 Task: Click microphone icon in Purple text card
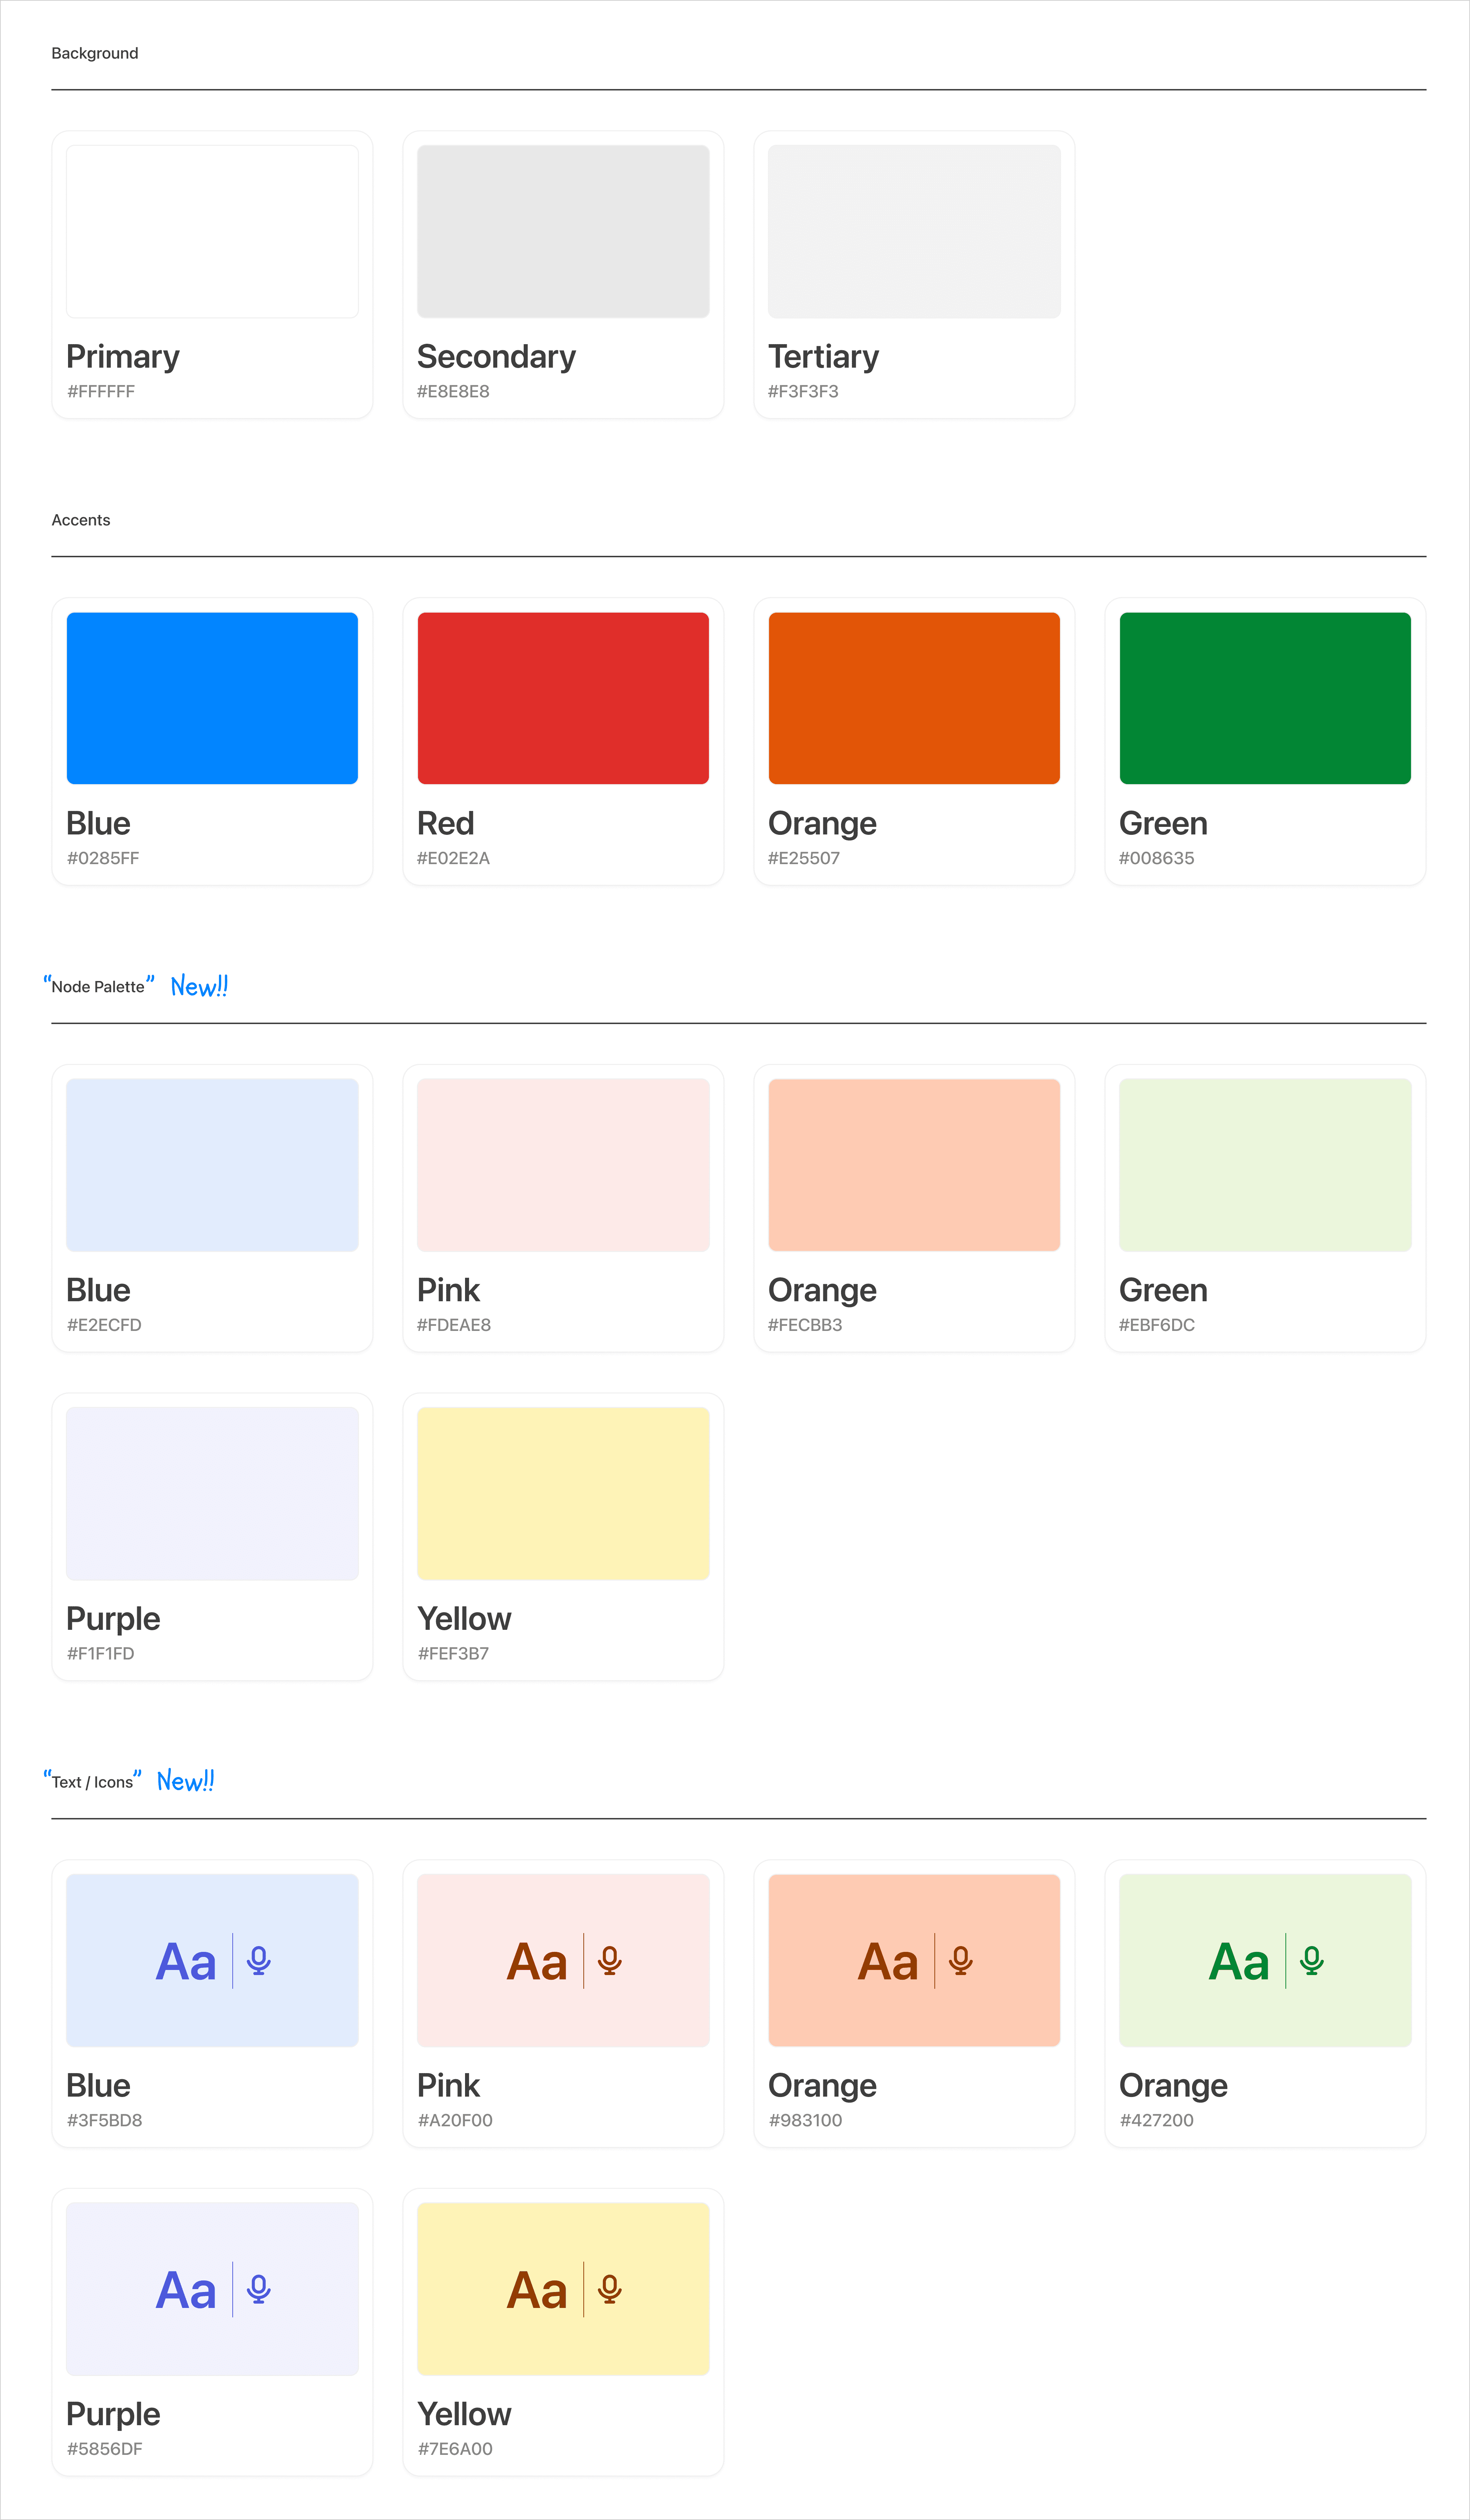[259, 2289]
